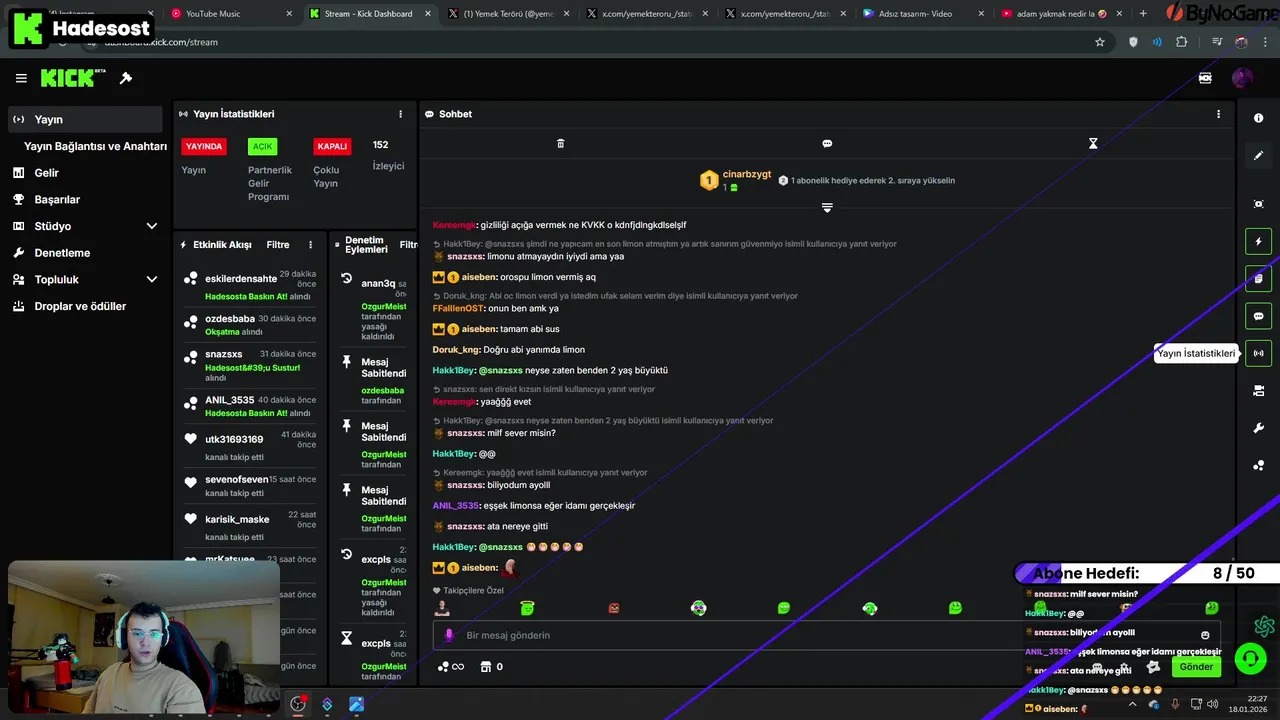This screenshot has width=1280, height=720.
Task: Click the shop icon with count 0
Action: 491,667
